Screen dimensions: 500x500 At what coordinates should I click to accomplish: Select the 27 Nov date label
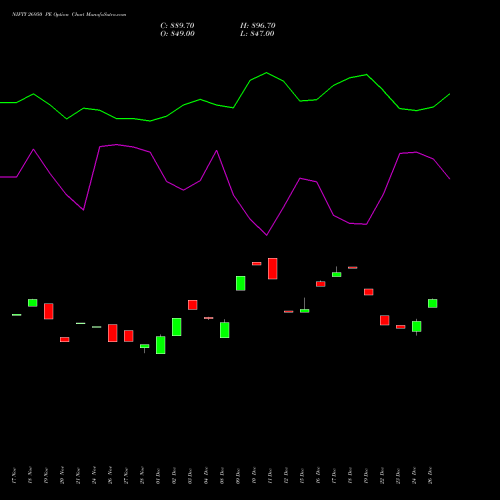126,476
